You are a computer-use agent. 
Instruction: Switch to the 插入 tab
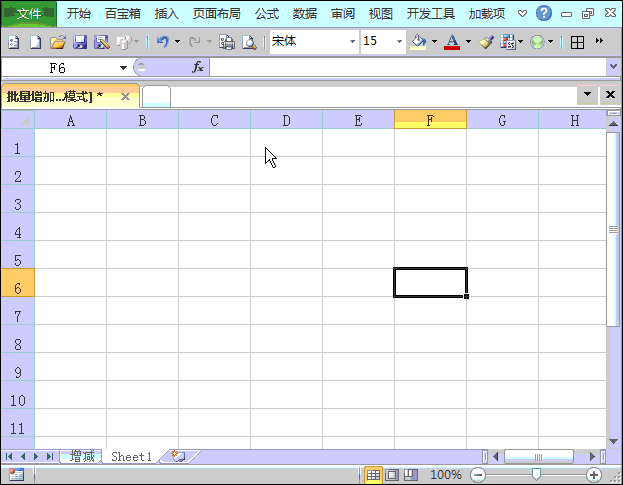click(166, 14)
